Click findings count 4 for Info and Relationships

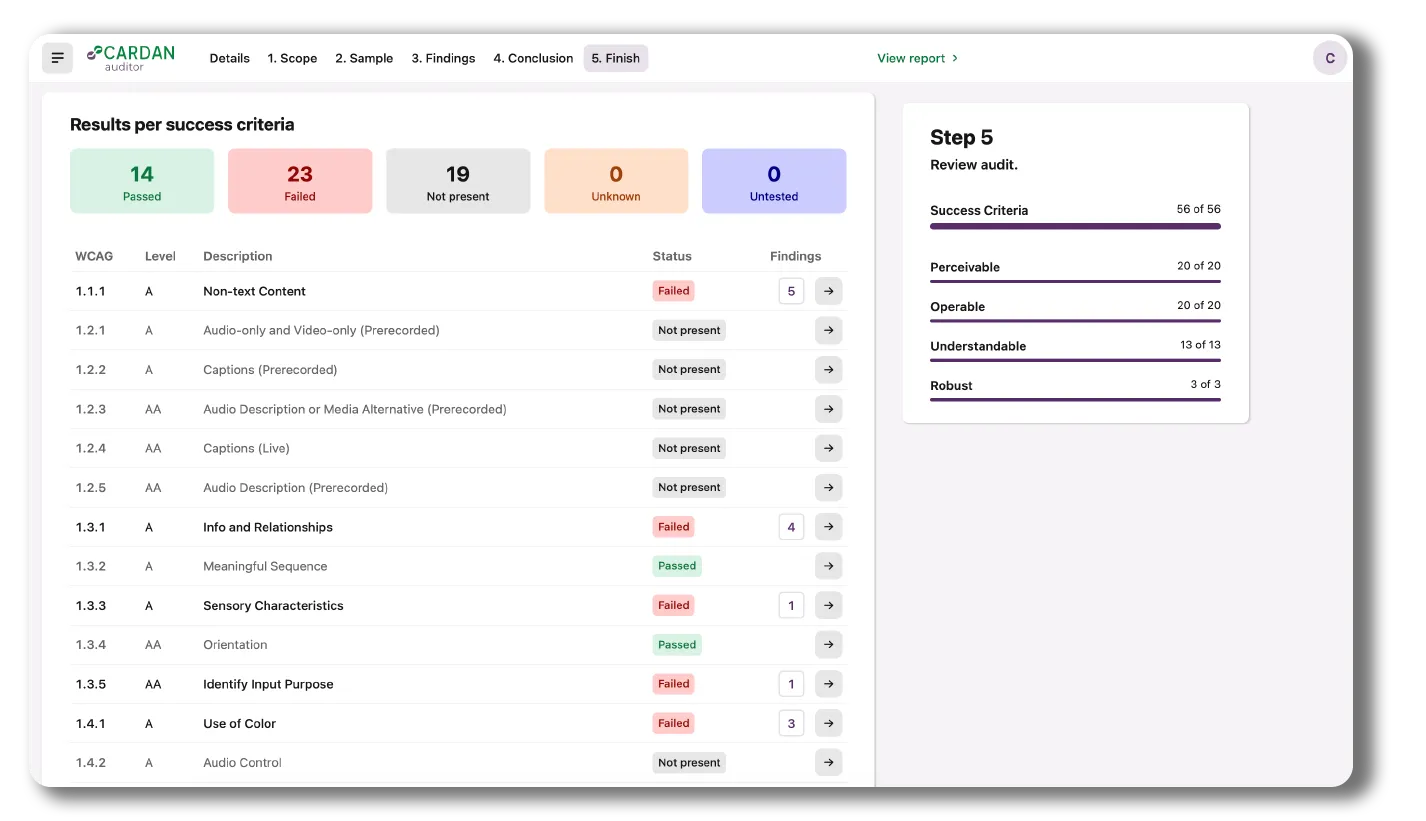(791, 527)
